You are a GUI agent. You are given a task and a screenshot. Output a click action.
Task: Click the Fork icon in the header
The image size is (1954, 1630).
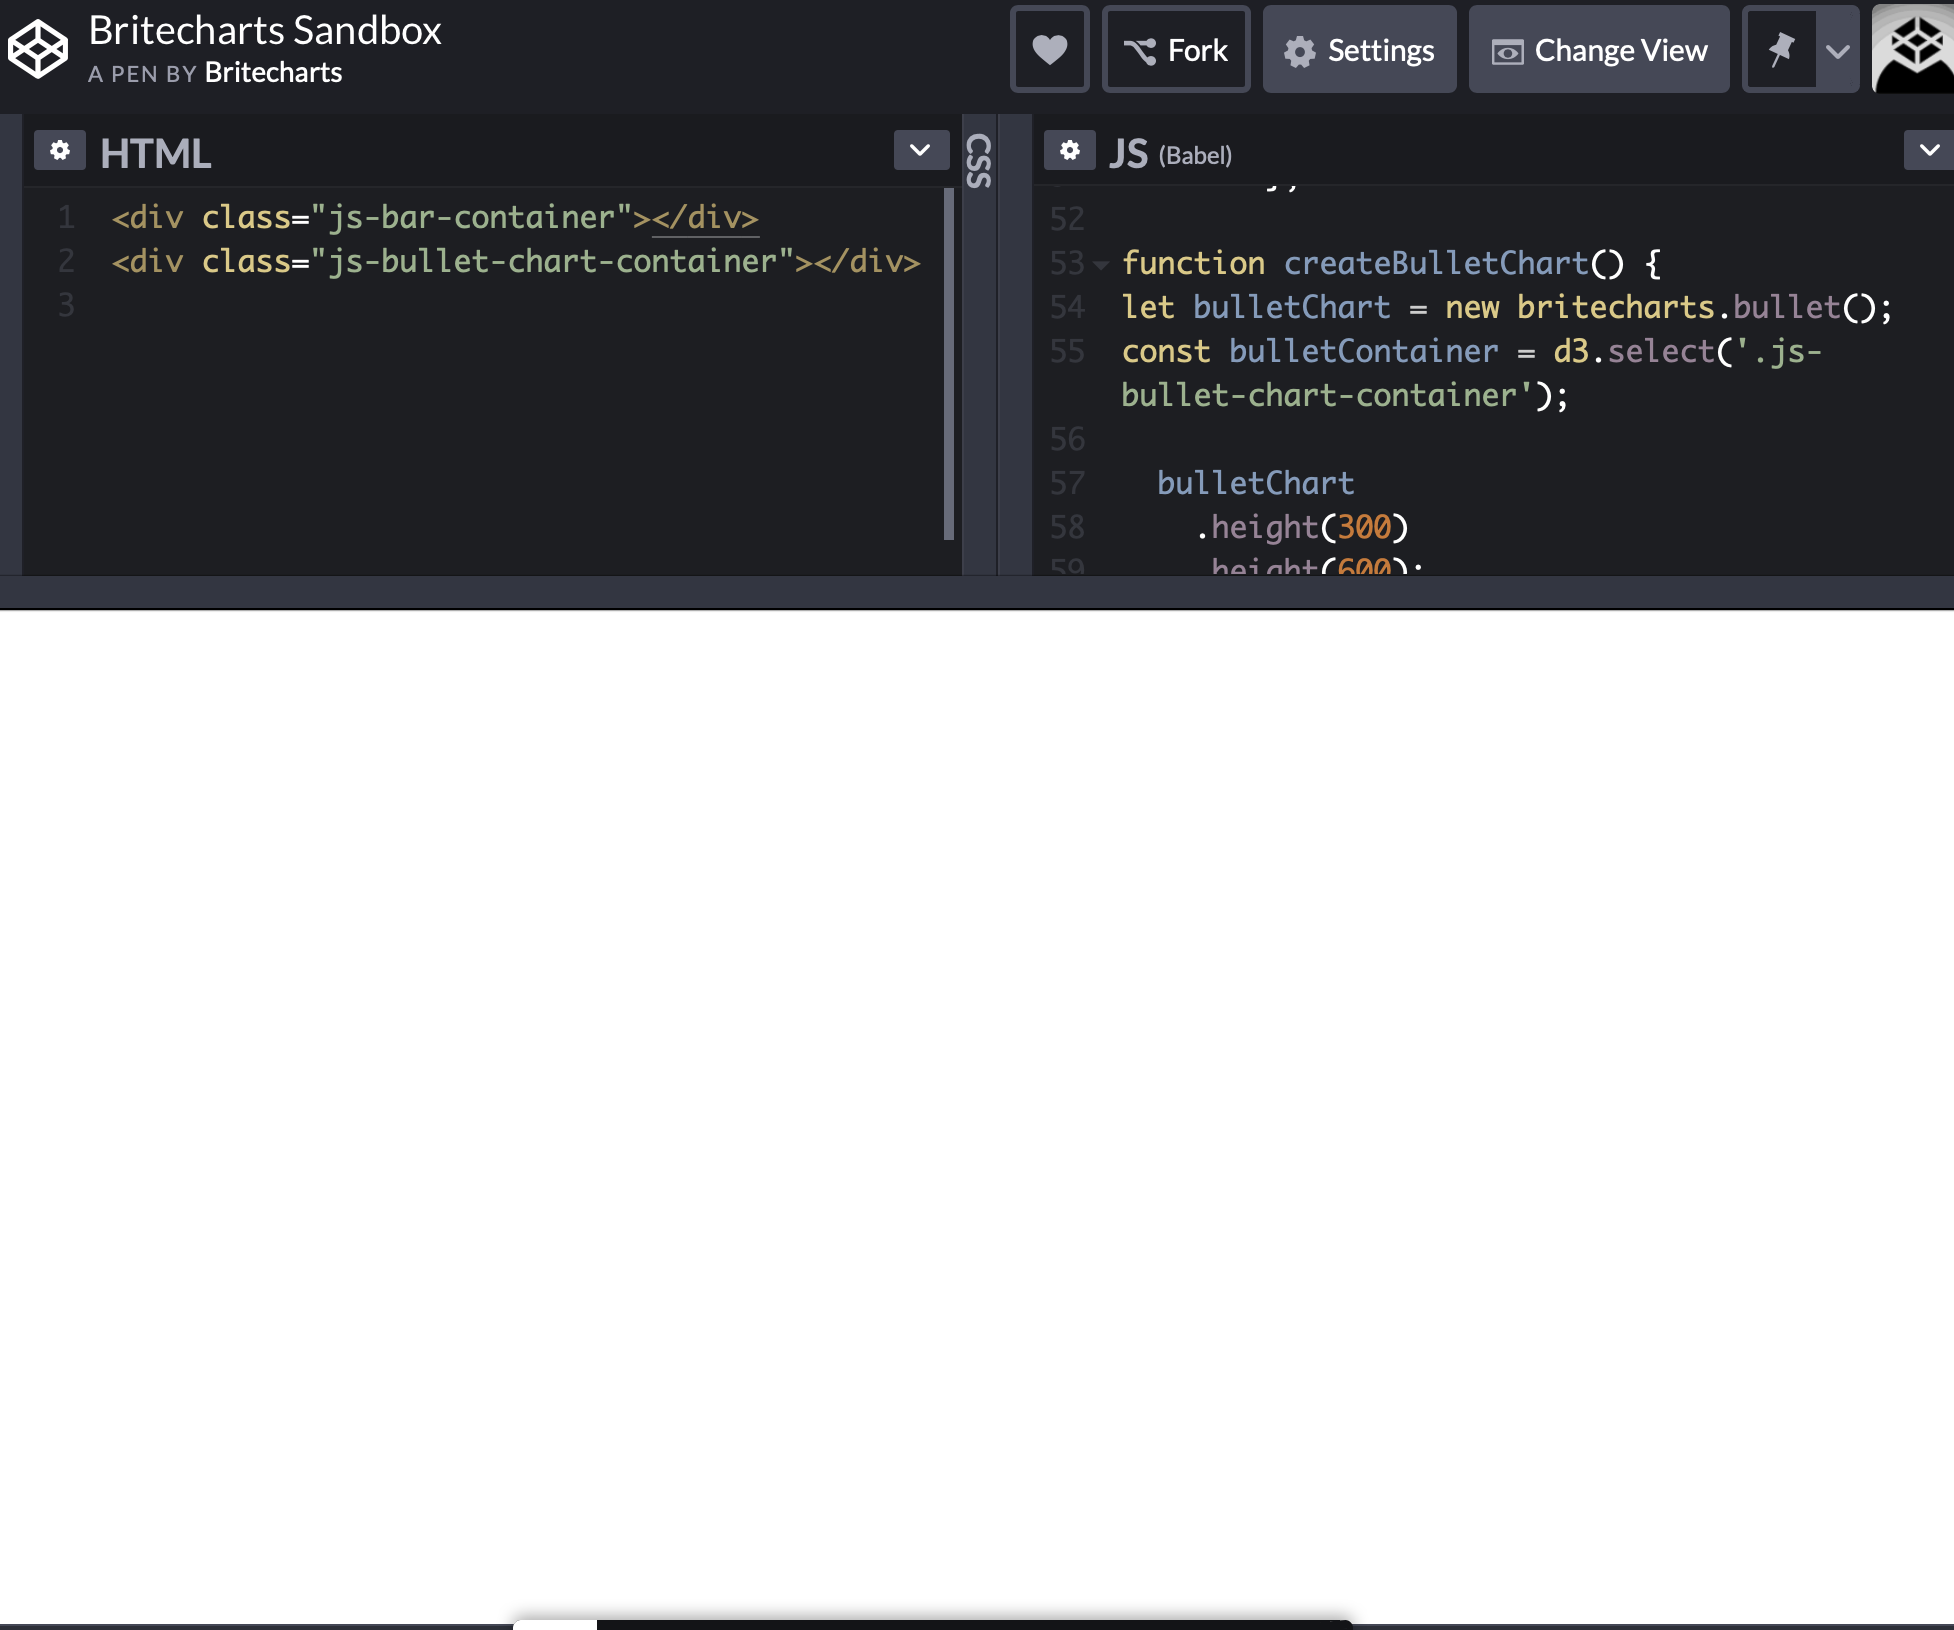1139,49
